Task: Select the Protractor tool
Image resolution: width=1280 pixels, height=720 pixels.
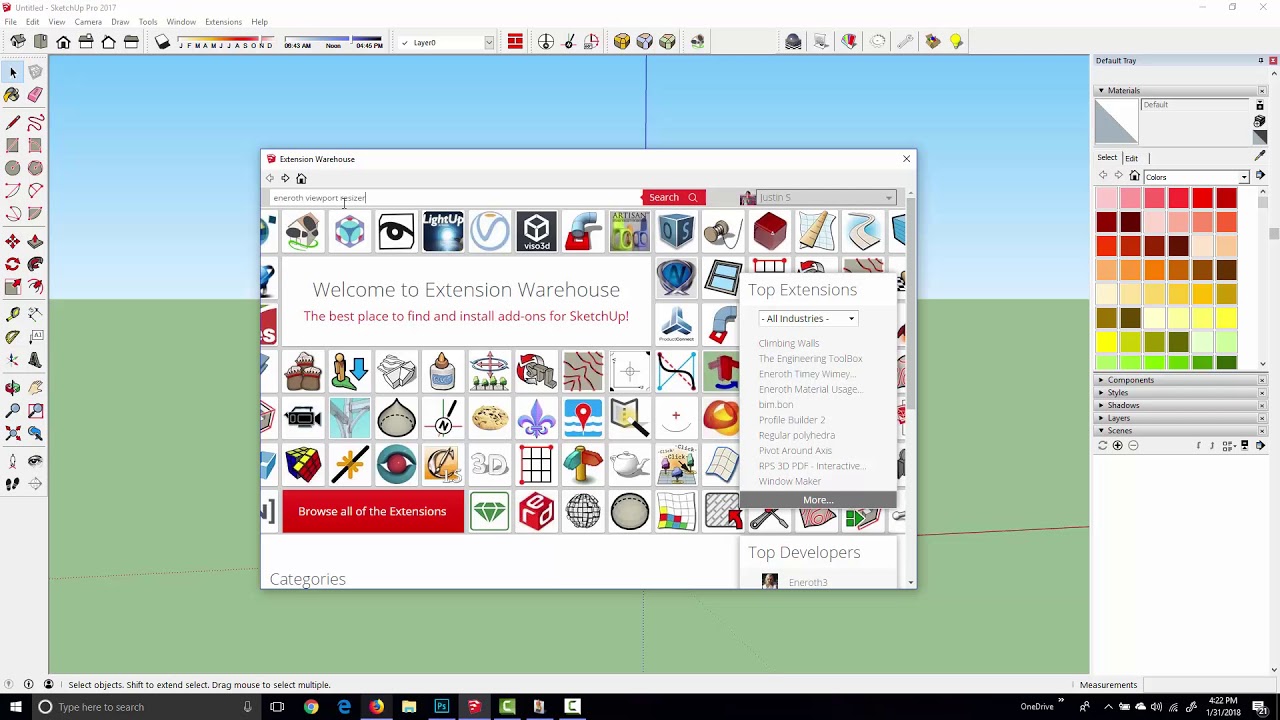Action: pos(13,337)
